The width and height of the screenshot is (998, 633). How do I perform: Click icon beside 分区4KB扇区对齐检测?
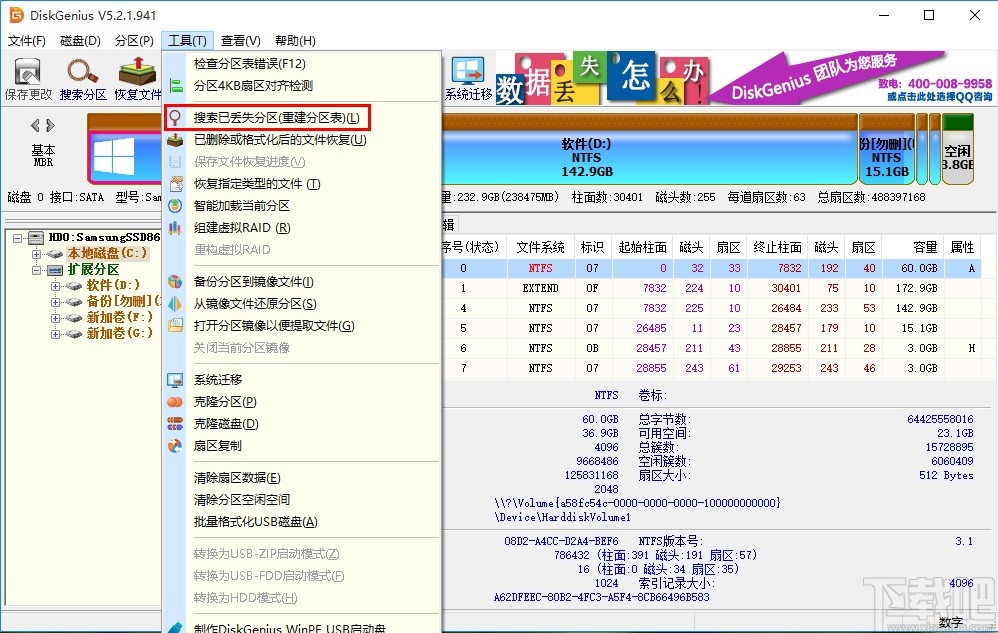pyautogui.click(x=176, y=85)
